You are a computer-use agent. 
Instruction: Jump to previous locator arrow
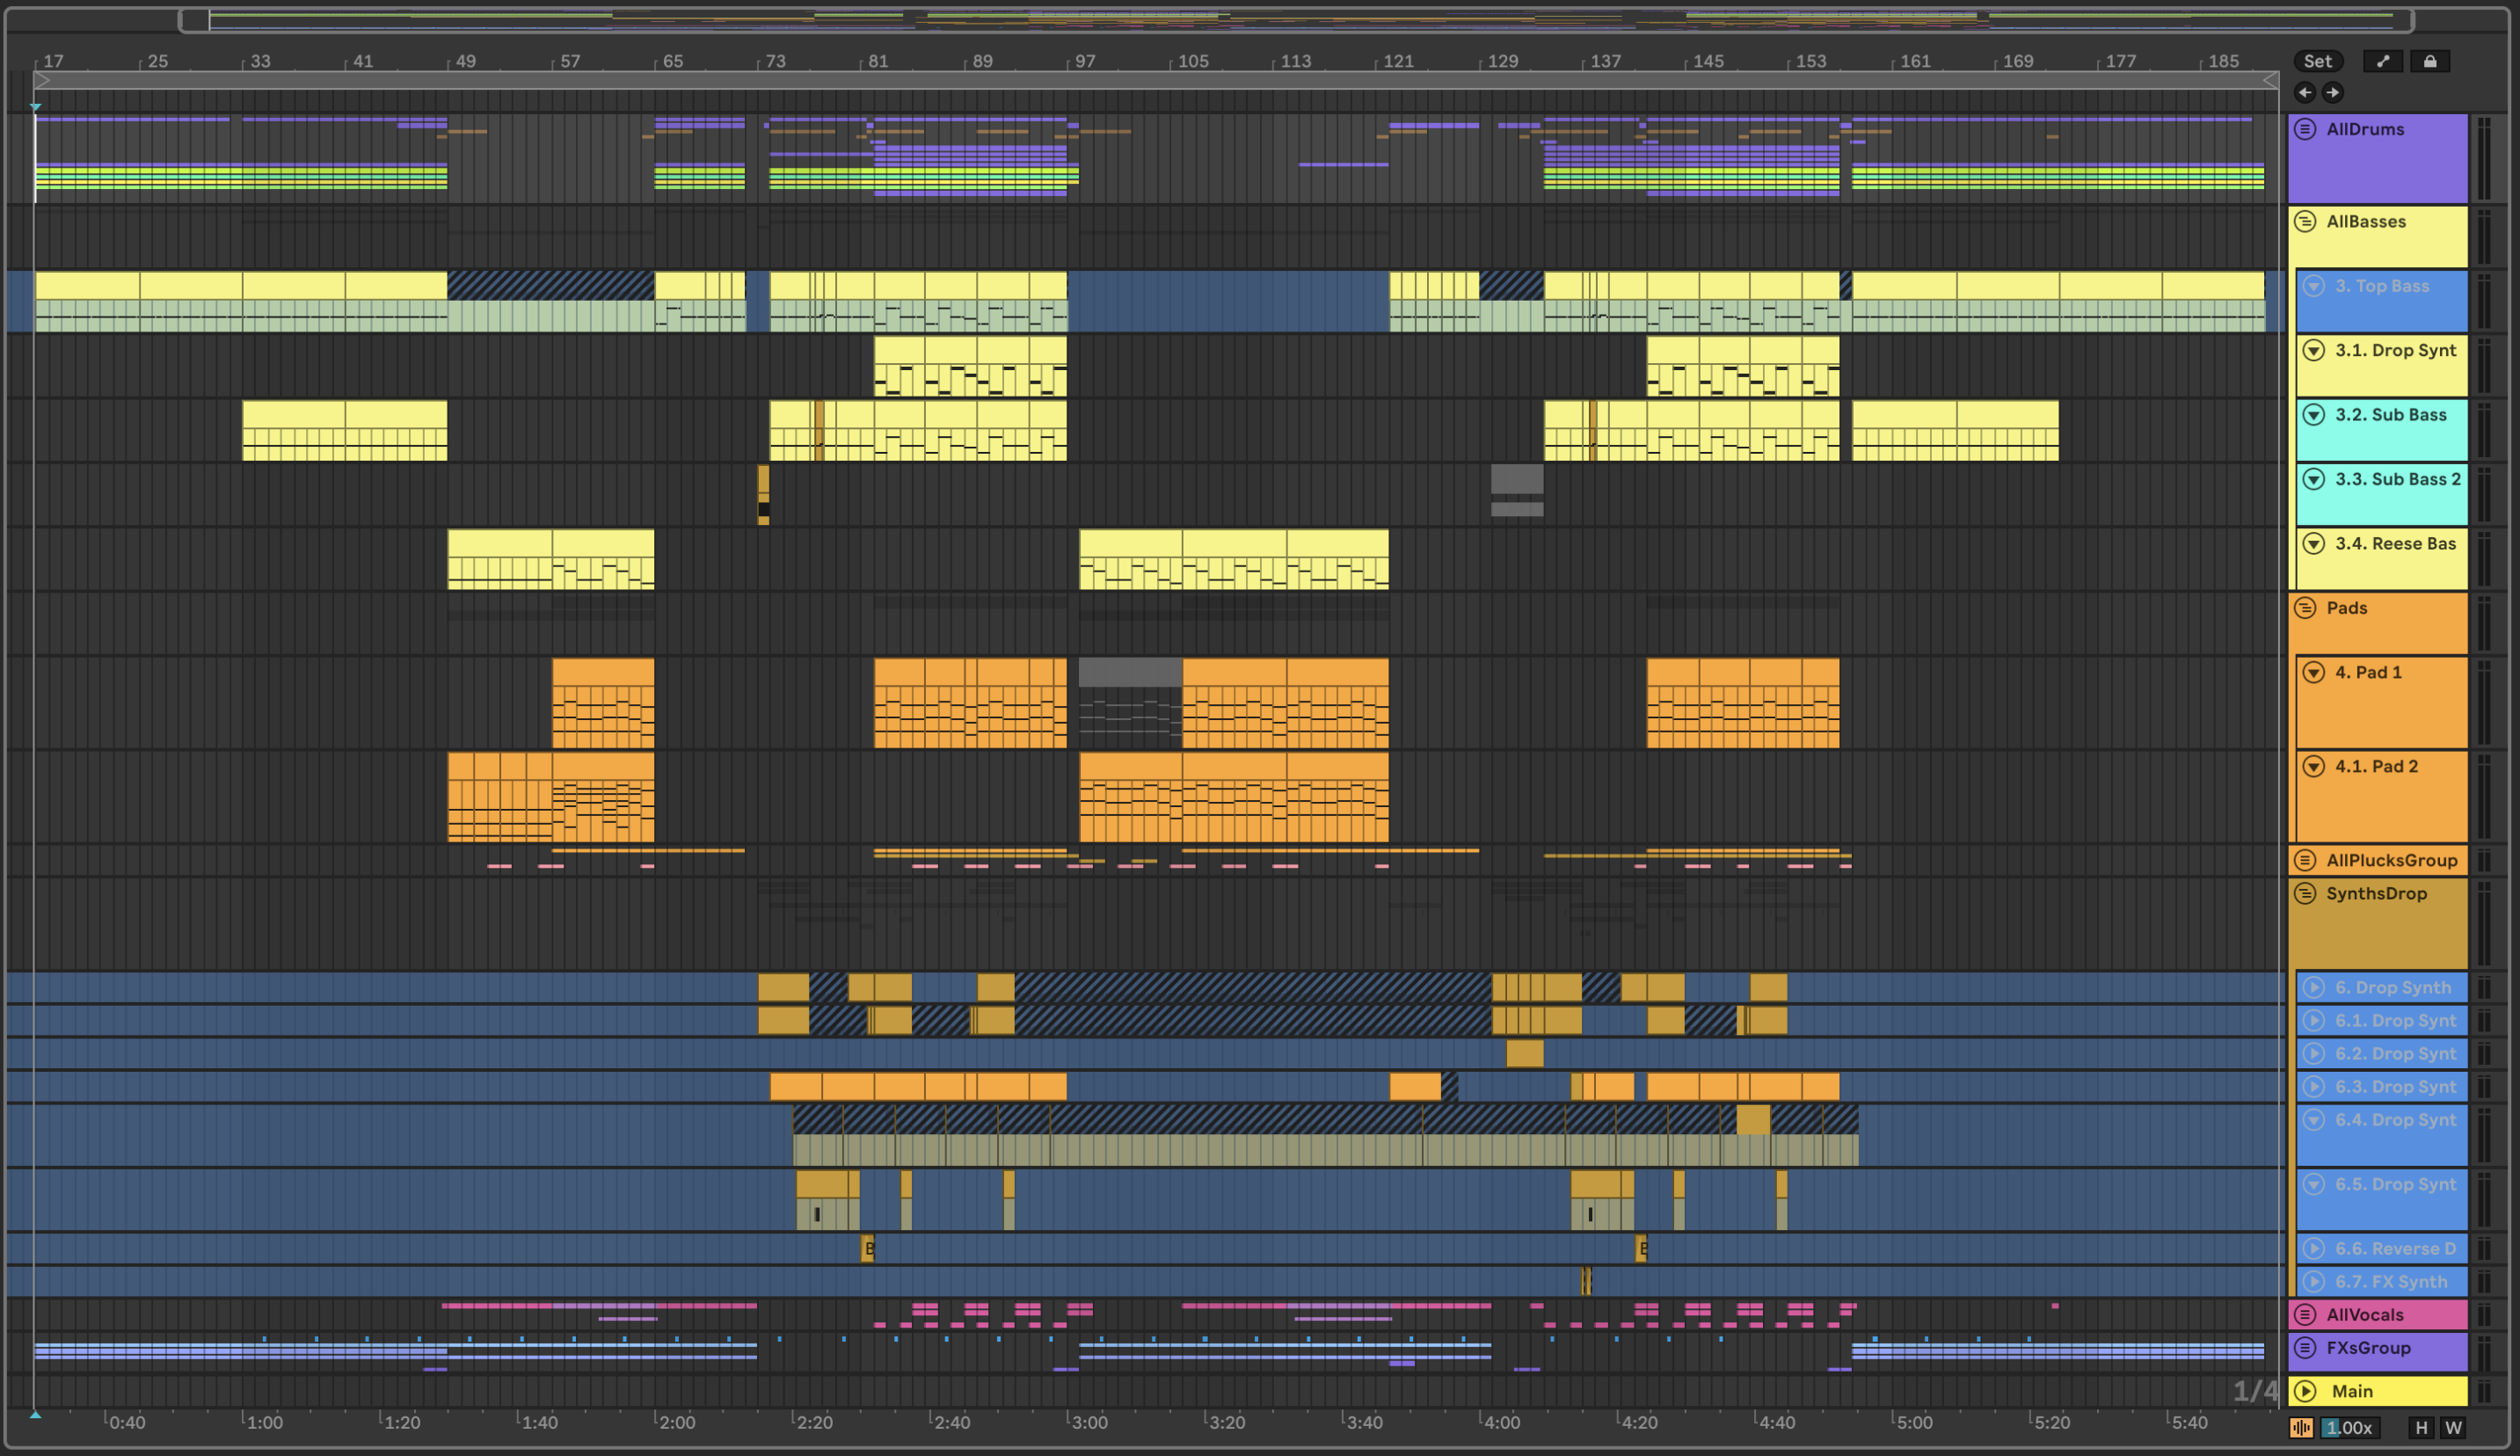[2305, 92]
